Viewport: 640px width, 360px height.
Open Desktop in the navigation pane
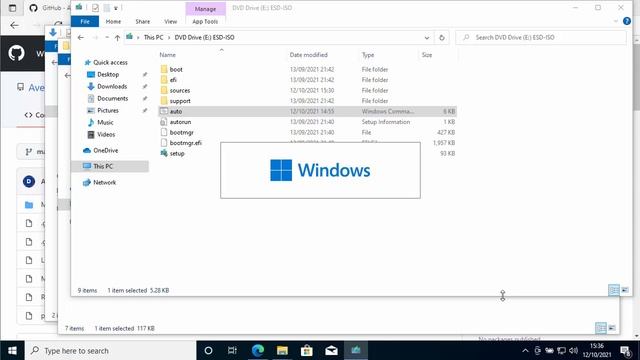click(x=108, y=74)
